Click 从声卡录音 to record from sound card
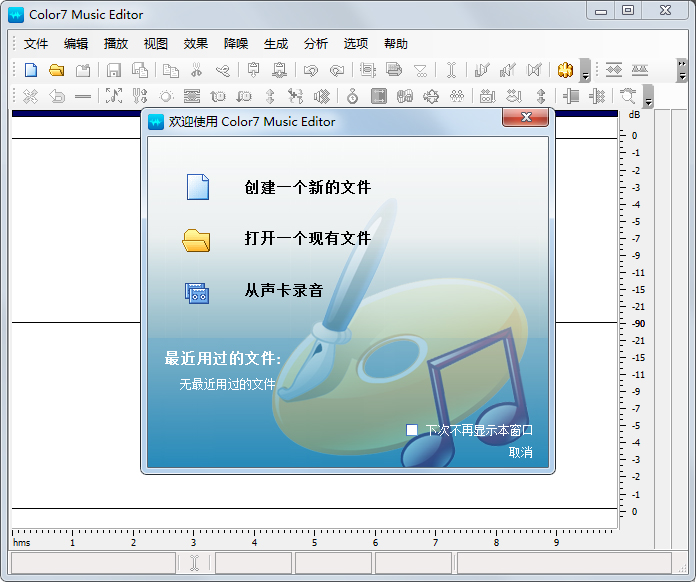696x582 pixels. point(284,291)
